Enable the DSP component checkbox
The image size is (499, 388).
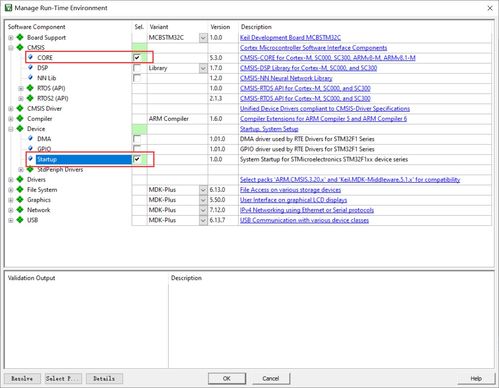pyautogui.click(x=137, y=68)
